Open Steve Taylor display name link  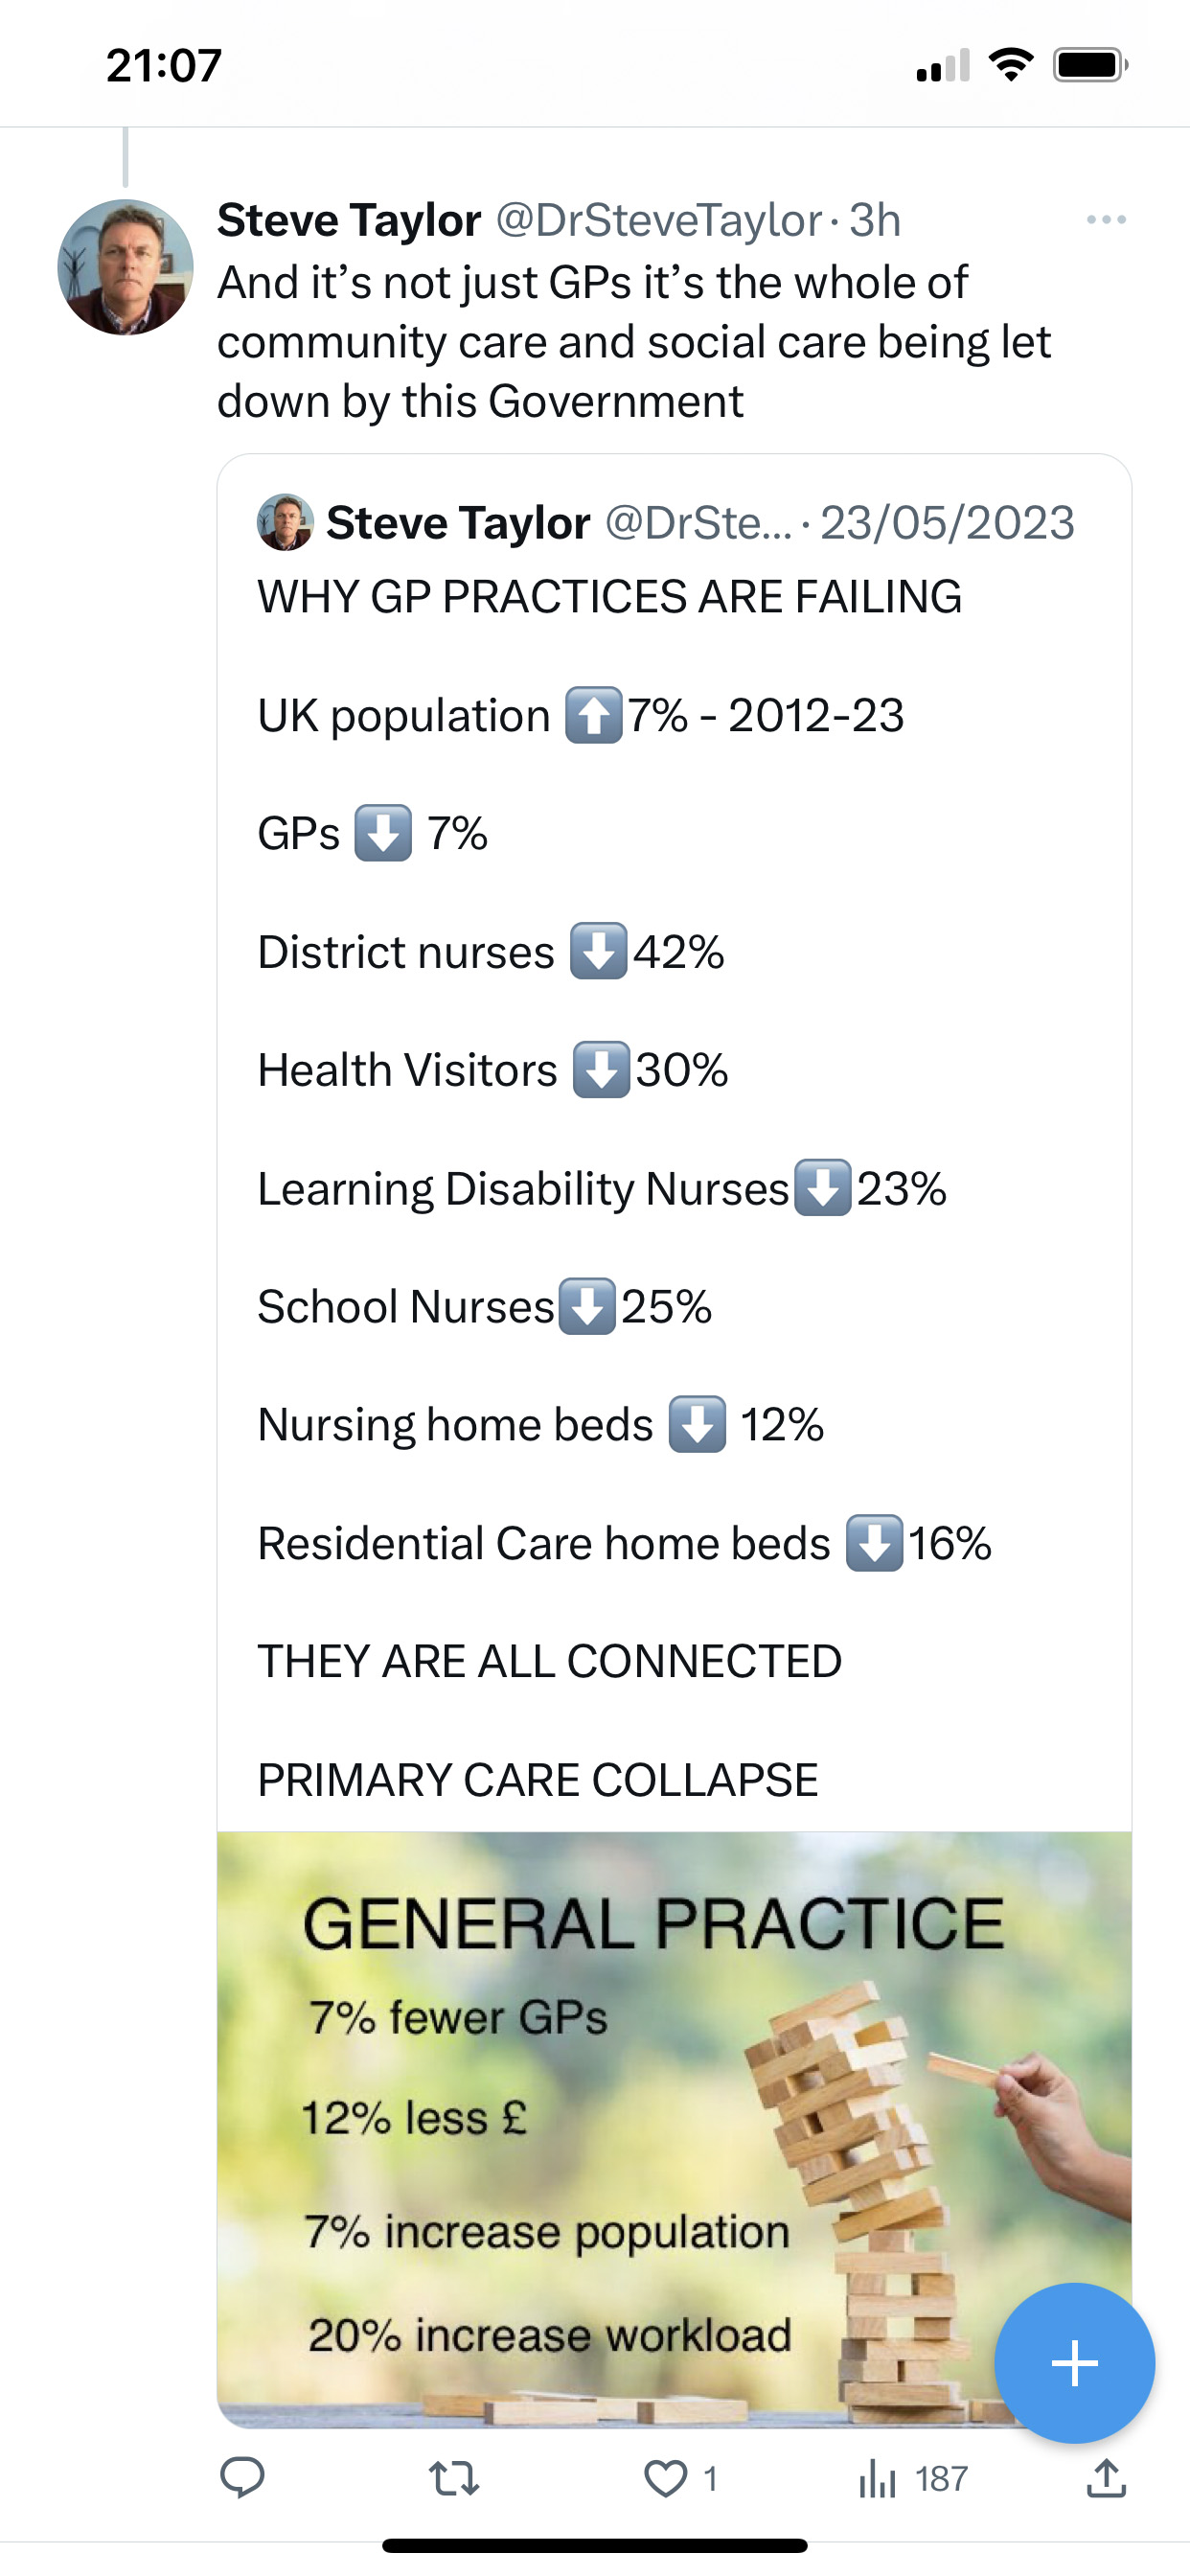tap(349, 220)
